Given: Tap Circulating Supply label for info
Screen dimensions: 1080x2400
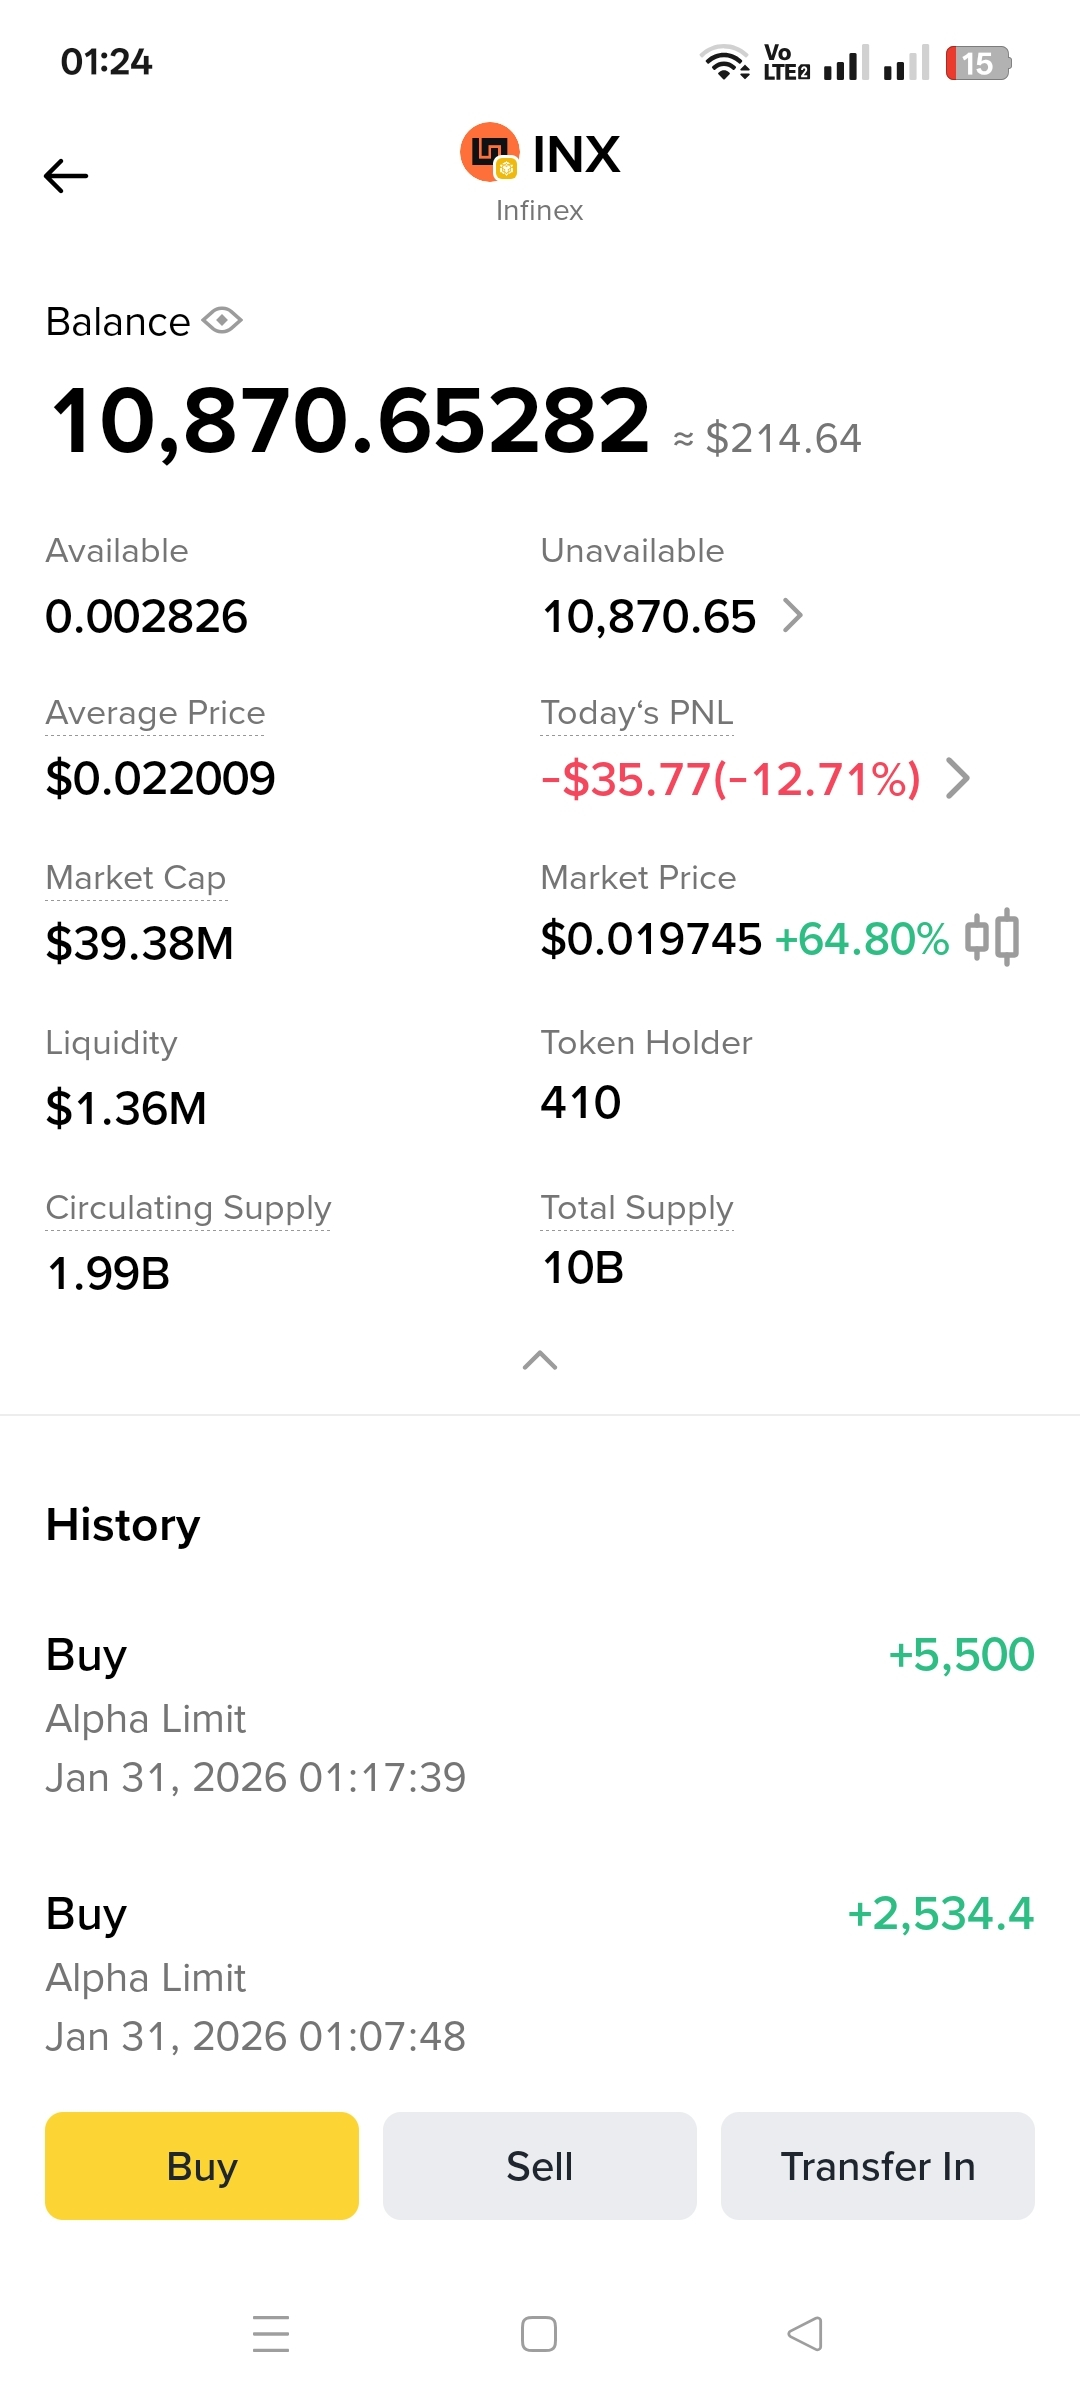Looking at the screenshot, I should click(188, 1208).
